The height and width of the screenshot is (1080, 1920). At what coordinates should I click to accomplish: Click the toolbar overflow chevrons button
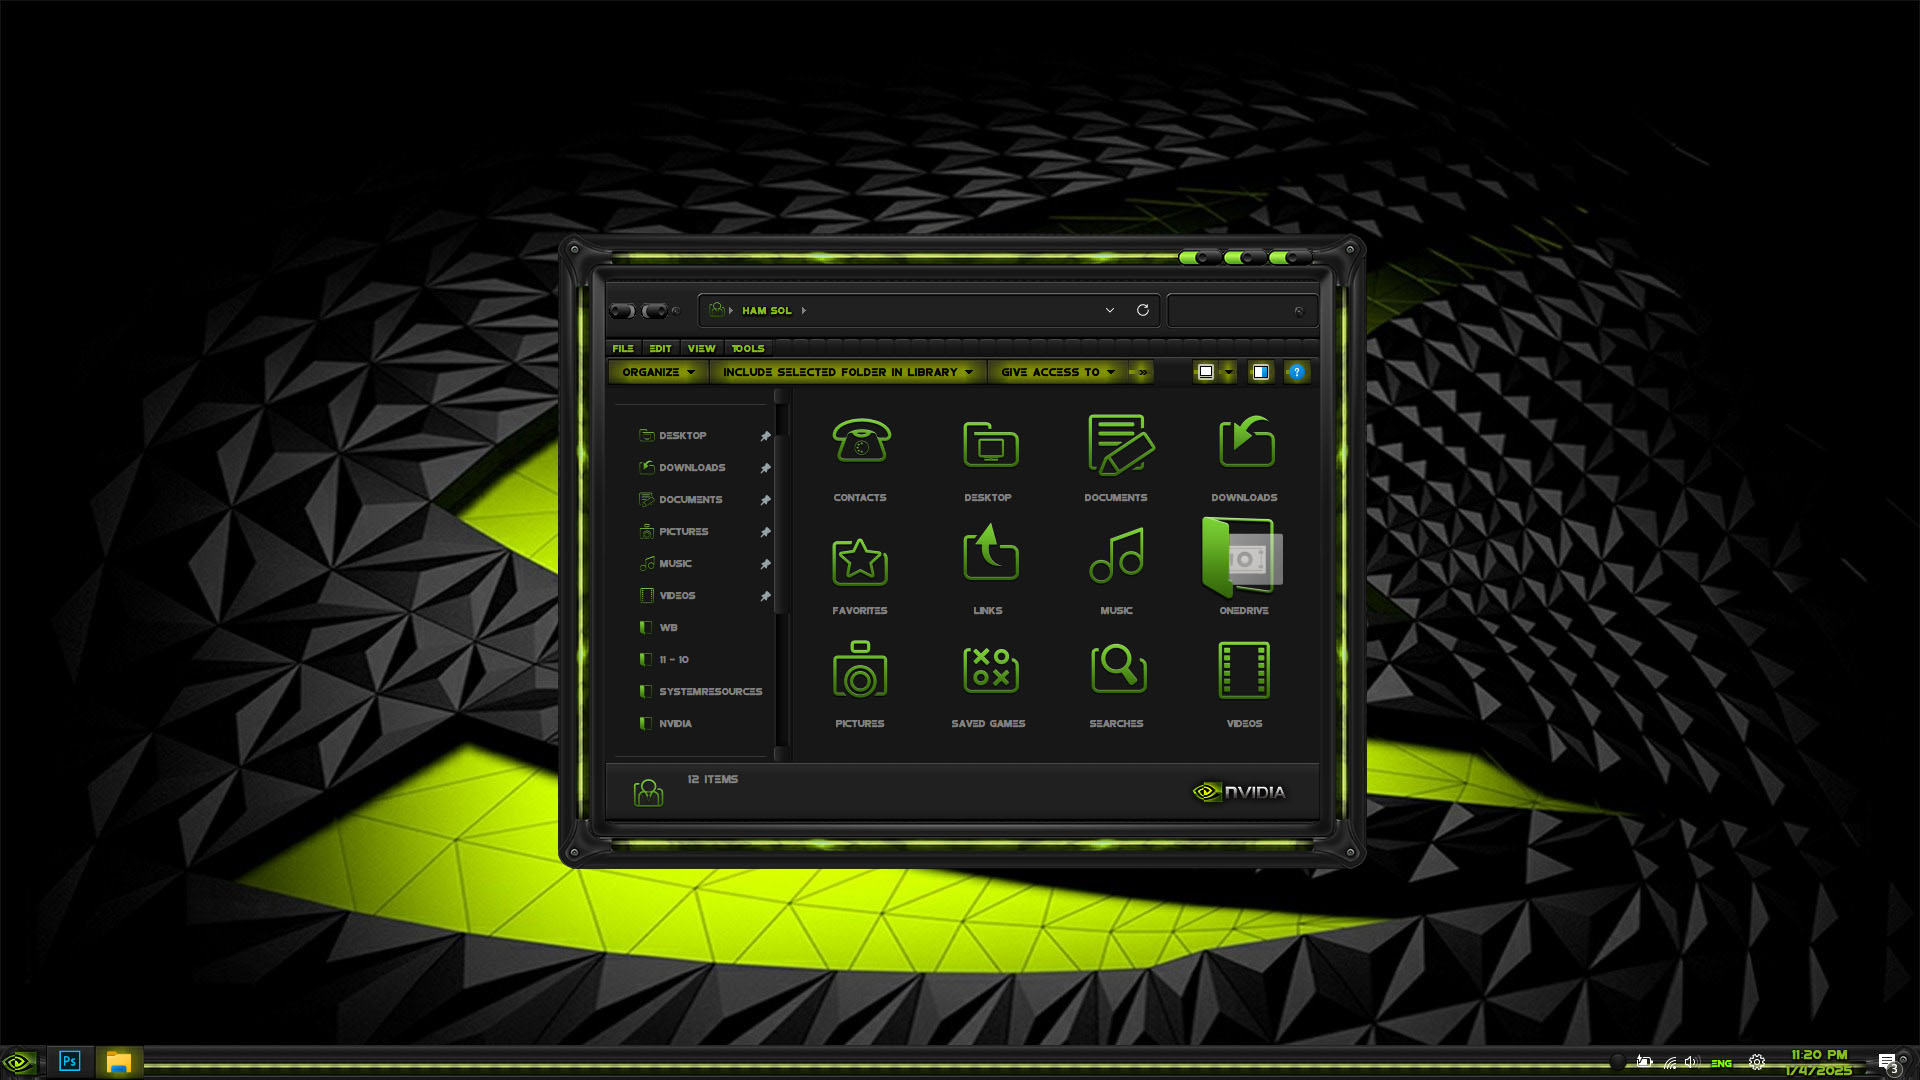(x=1141, y=372)
